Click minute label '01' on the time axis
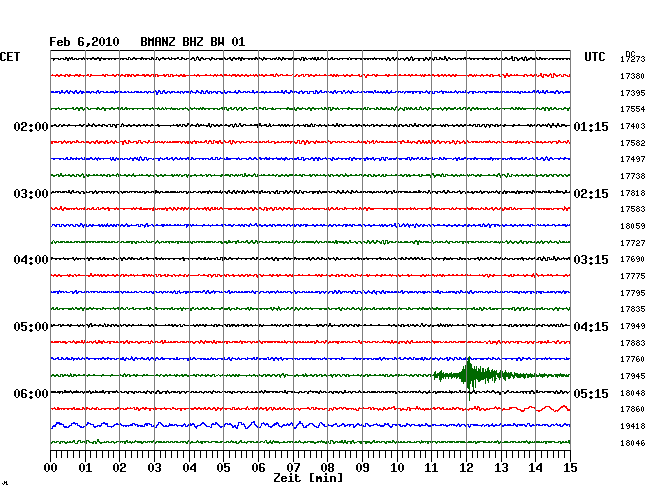 click(x=85, y=468)
